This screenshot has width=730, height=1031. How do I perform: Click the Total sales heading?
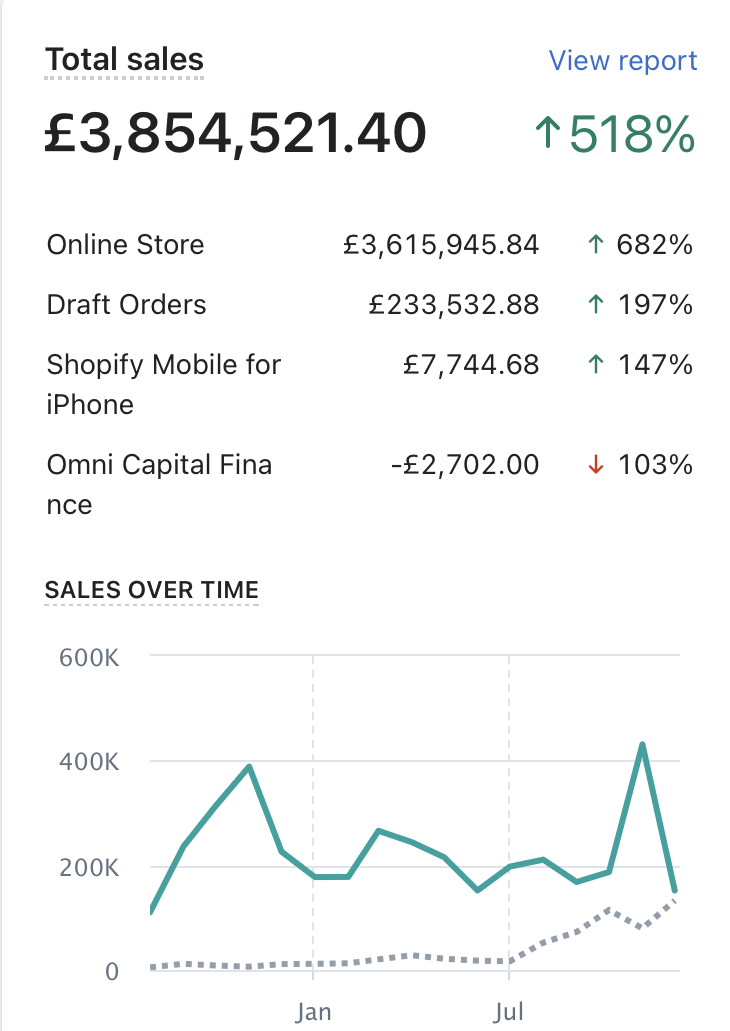pyautogui.click(x=124, y=60)
